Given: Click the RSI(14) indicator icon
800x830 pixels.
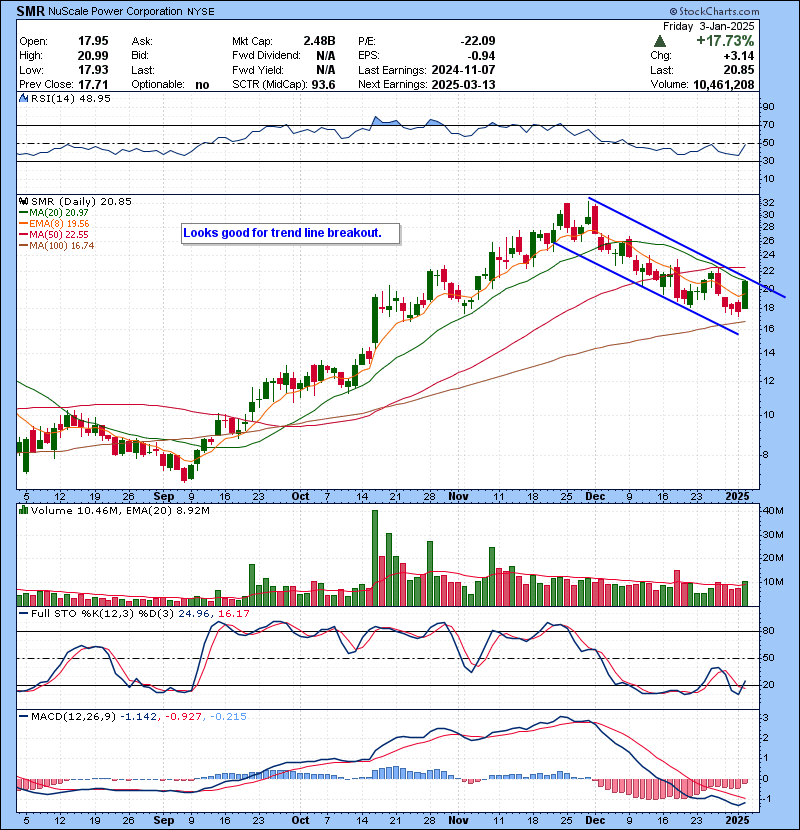Looking at the screenshot, I should tap(23, 98).
